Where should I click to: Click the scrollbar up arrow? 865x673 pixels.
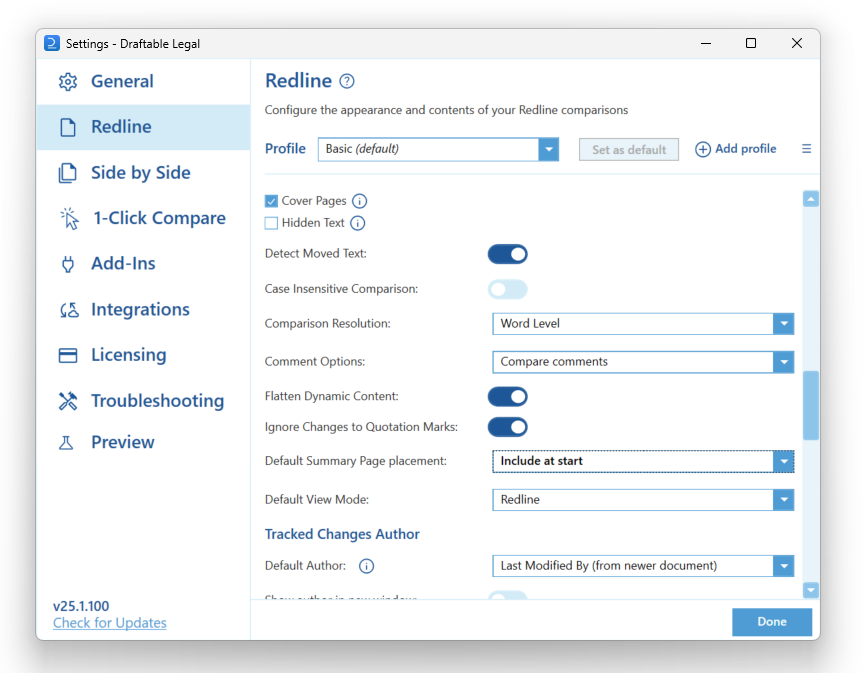(x=810, y=199)
